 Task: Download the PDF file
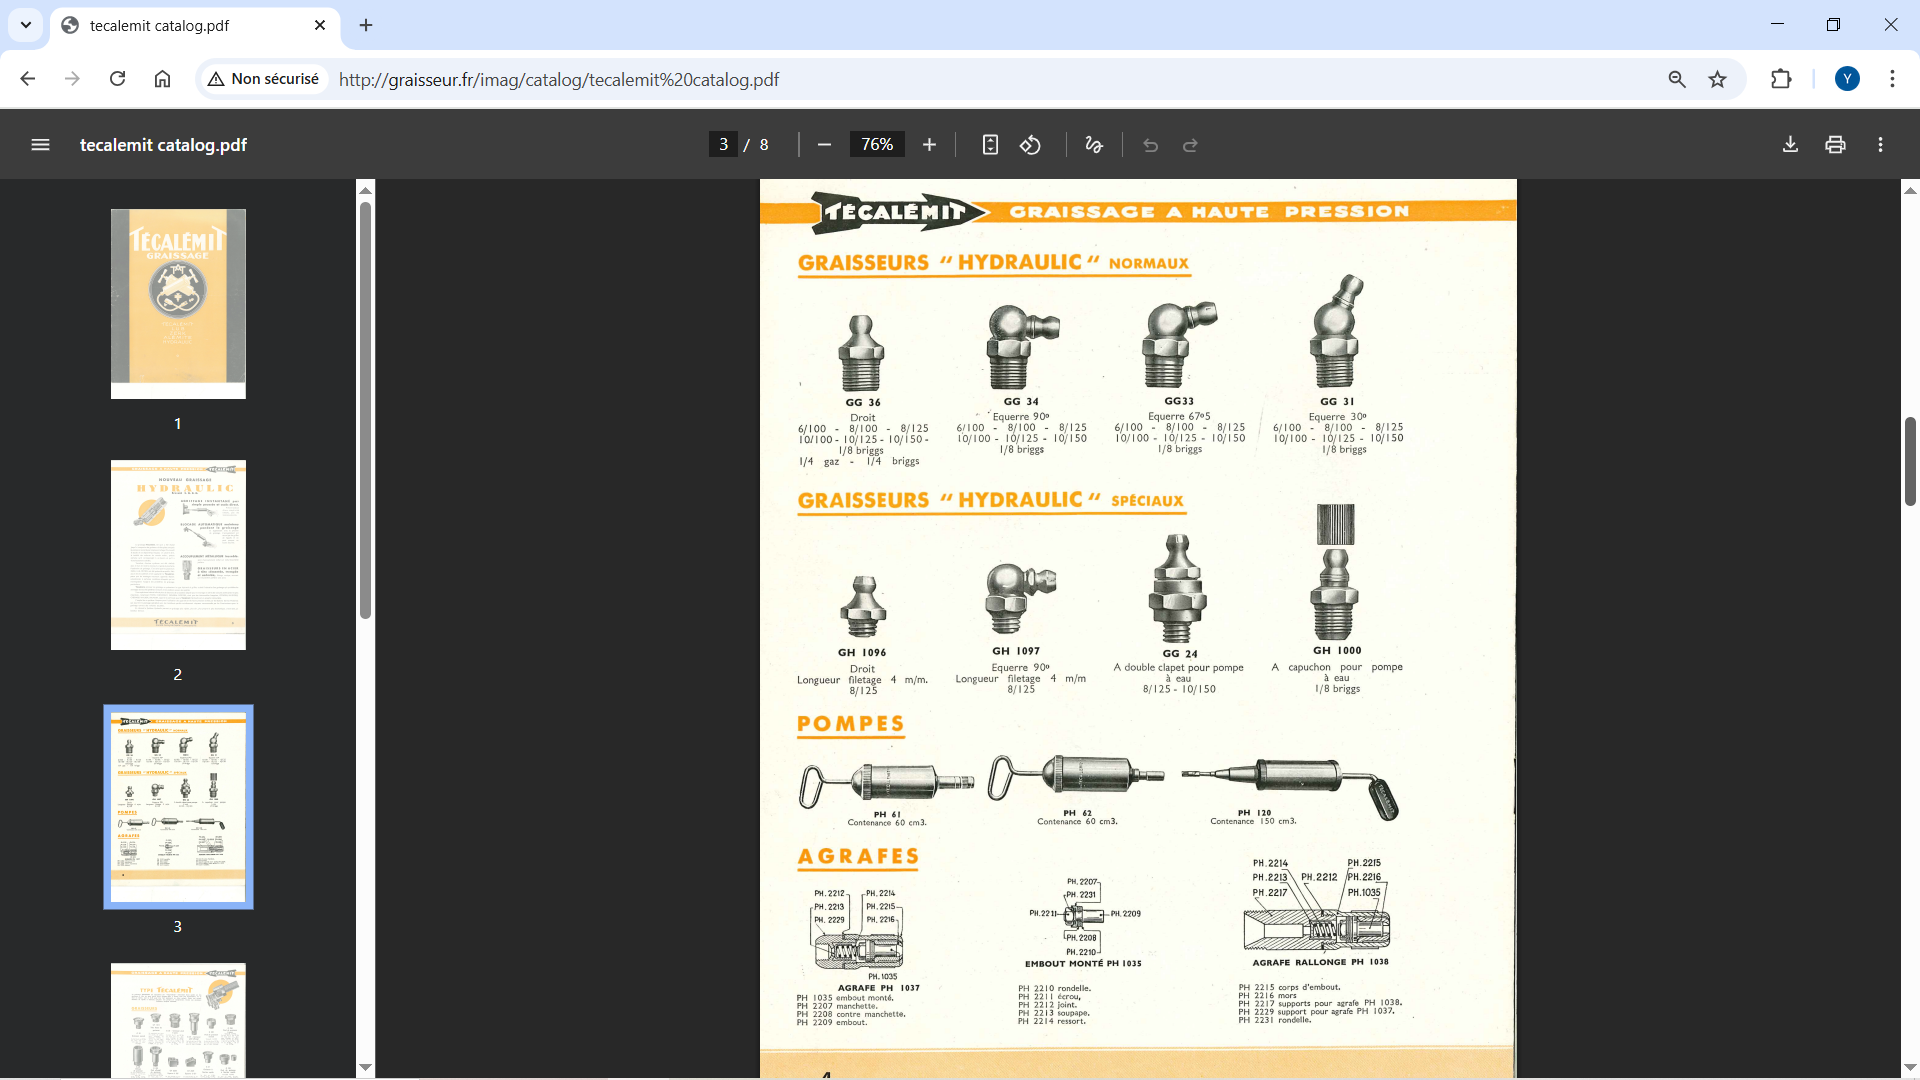point(1790,145)
